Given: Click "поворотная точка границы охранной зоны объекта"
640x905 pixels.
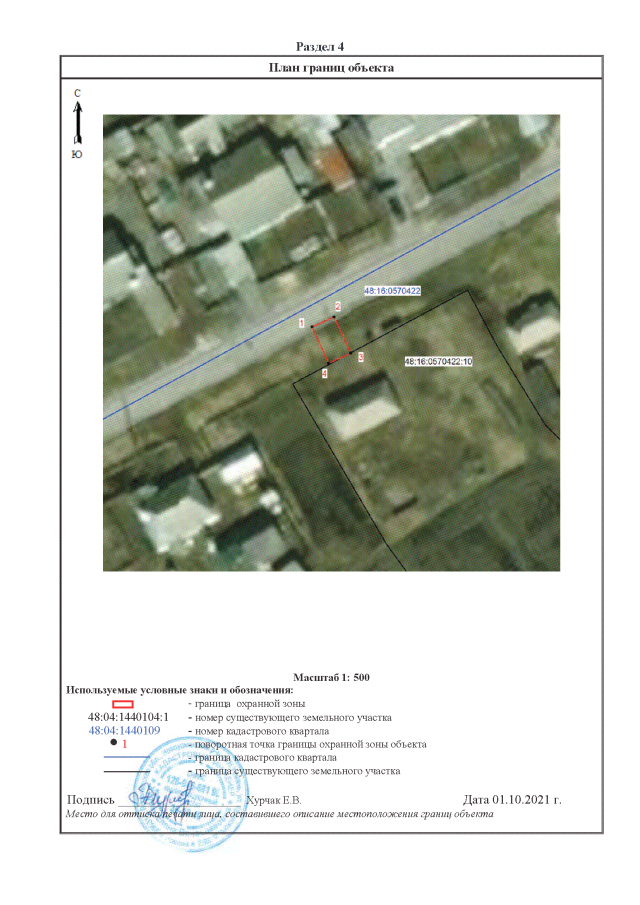Looking at the screenshot, I should [x=310, y=744].
